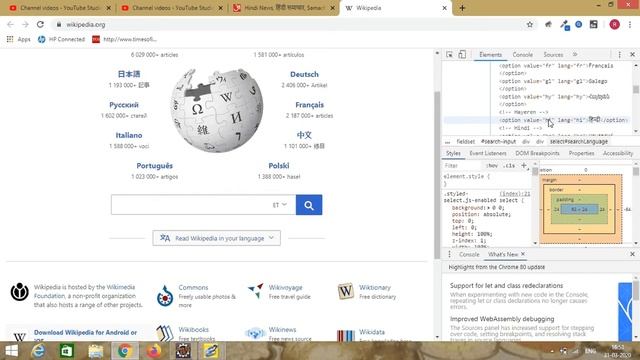Viewport: 640px width, 360px height.
Task: Open the Deutsch Wikipedia link
Action: [x=304, y=74]
